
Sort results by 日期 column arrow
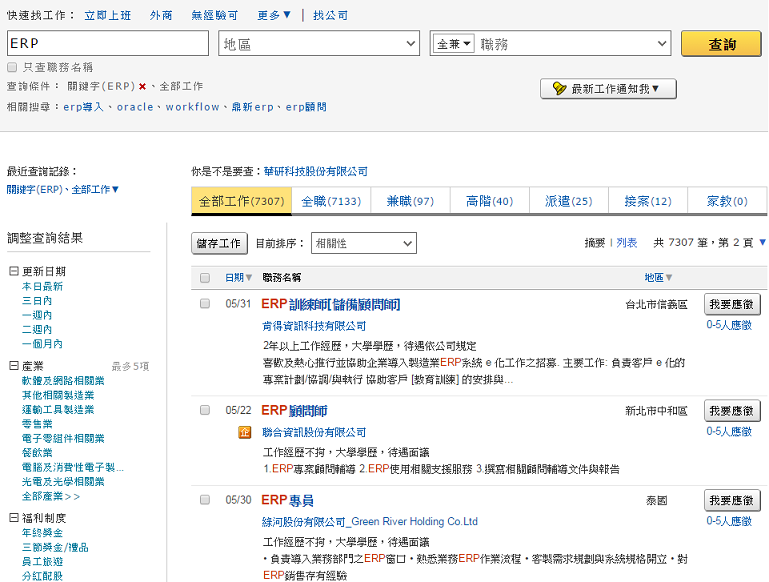tap(249, 278)
